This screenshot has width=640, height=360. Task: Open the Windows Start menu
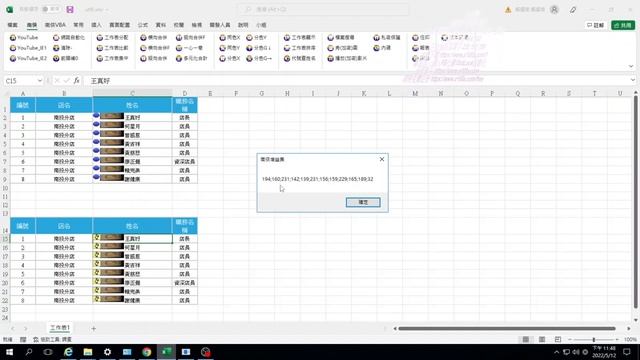tap(9, 352)
